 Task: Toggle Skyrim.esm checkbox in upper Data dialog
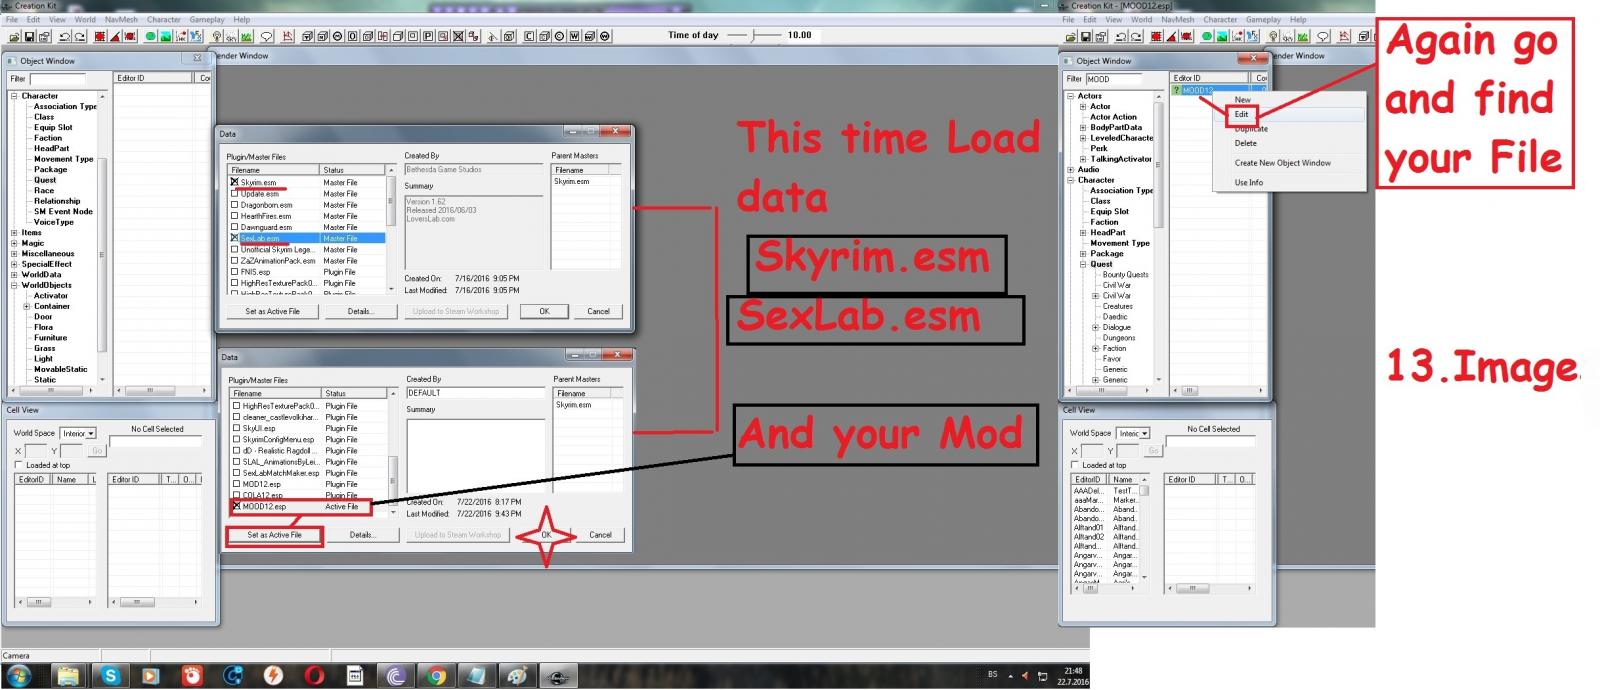pos(235,182)
